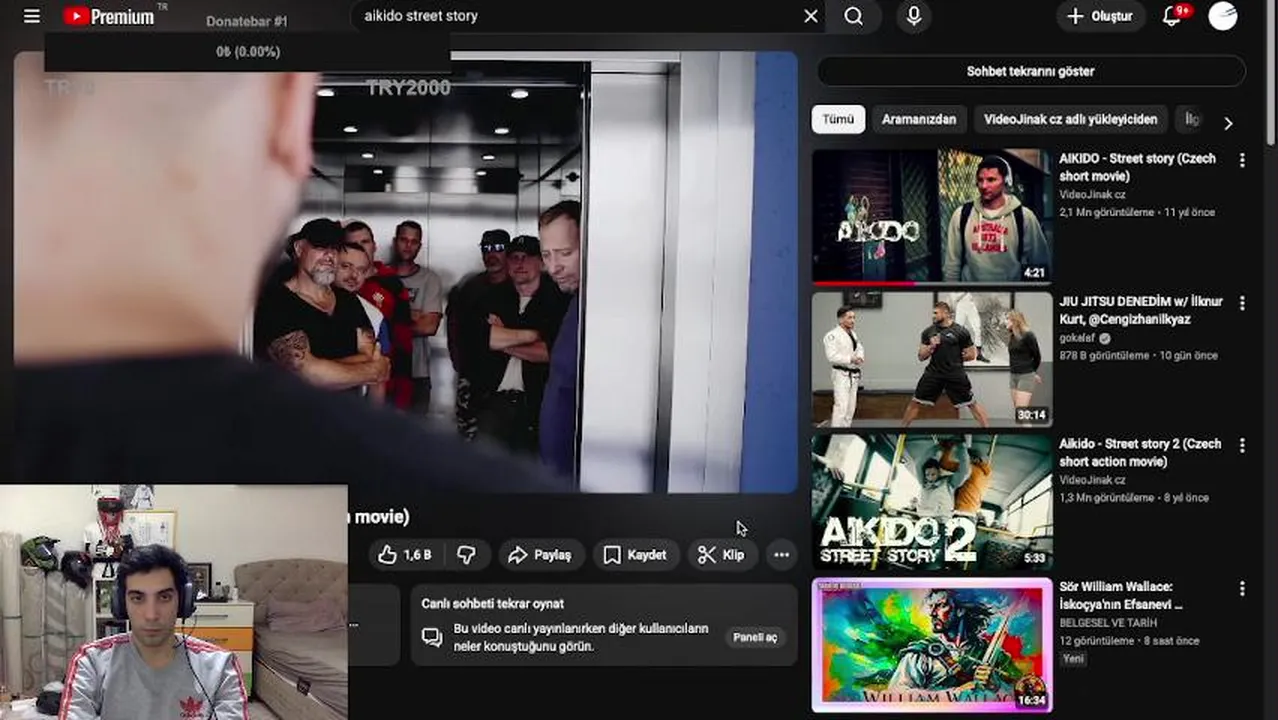This screenshot has width=1278, height=720.
Task: Dislike the video with thumbs-down
Action: pos(466,555)
